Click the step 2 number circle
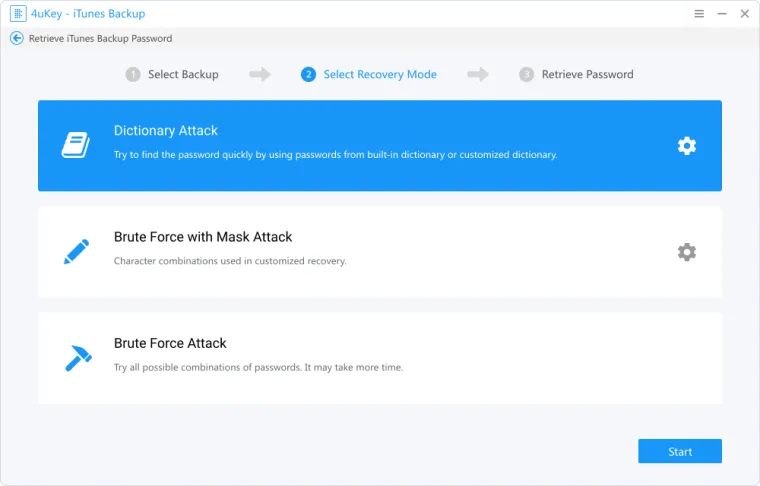760x486 pixels. tap(308, 74)
